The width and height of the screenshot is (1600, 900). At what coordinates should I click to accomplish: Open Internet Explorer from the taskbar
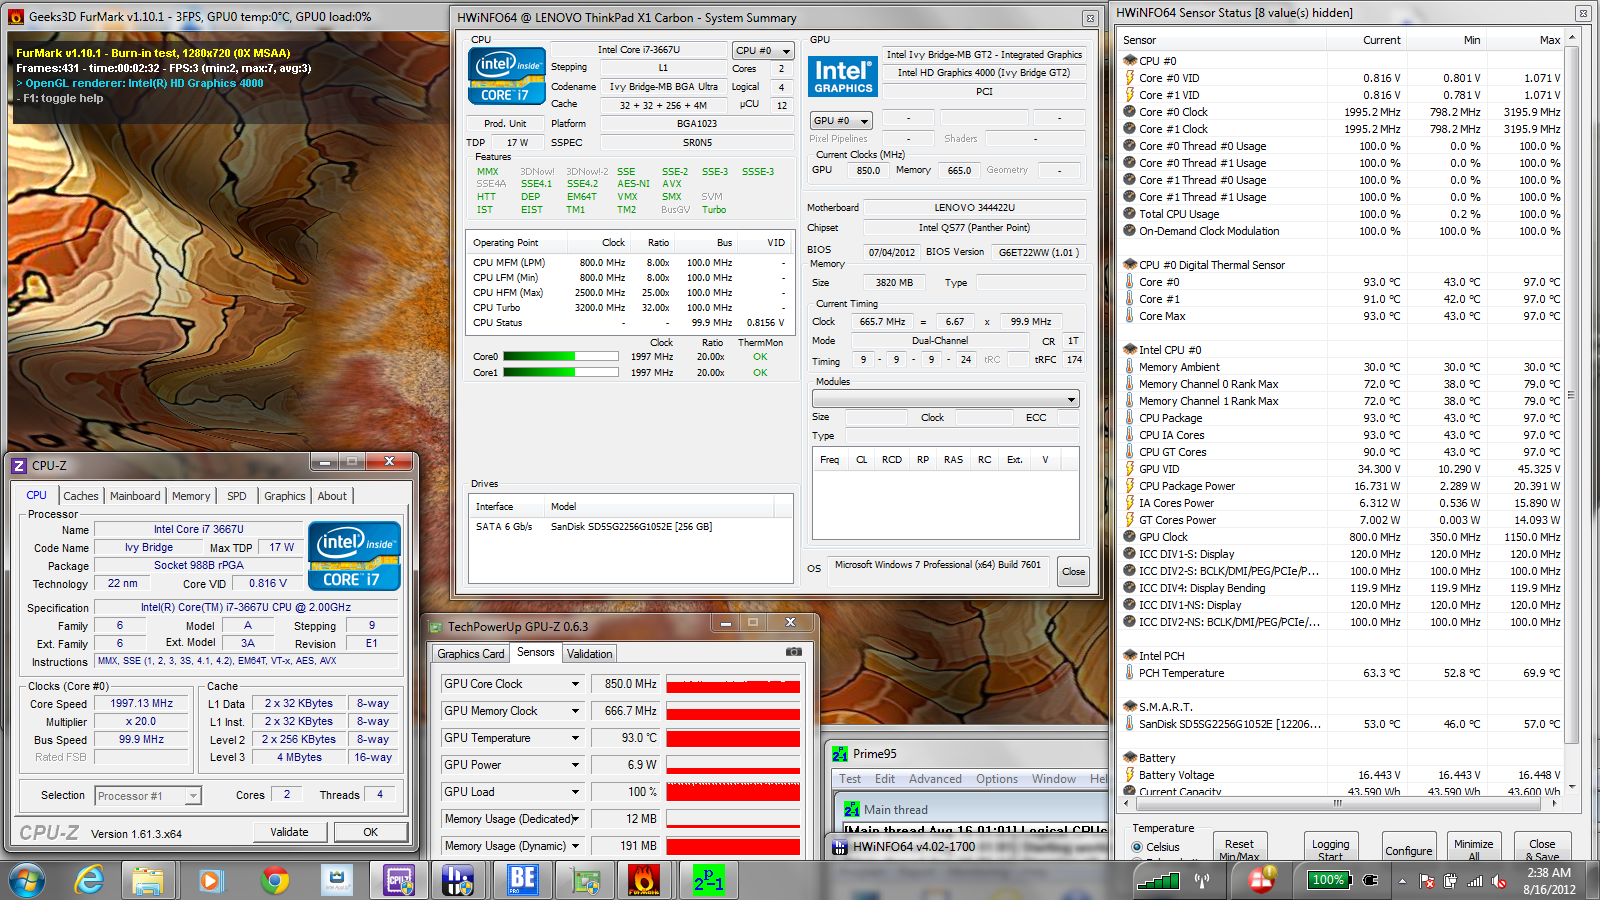[x=90, y=880]
